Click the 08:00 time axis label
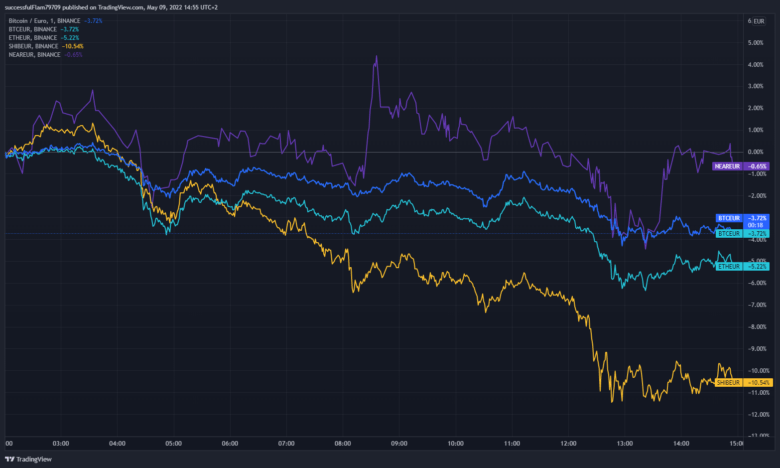The image size is (780, 468). tap(343, 443)
